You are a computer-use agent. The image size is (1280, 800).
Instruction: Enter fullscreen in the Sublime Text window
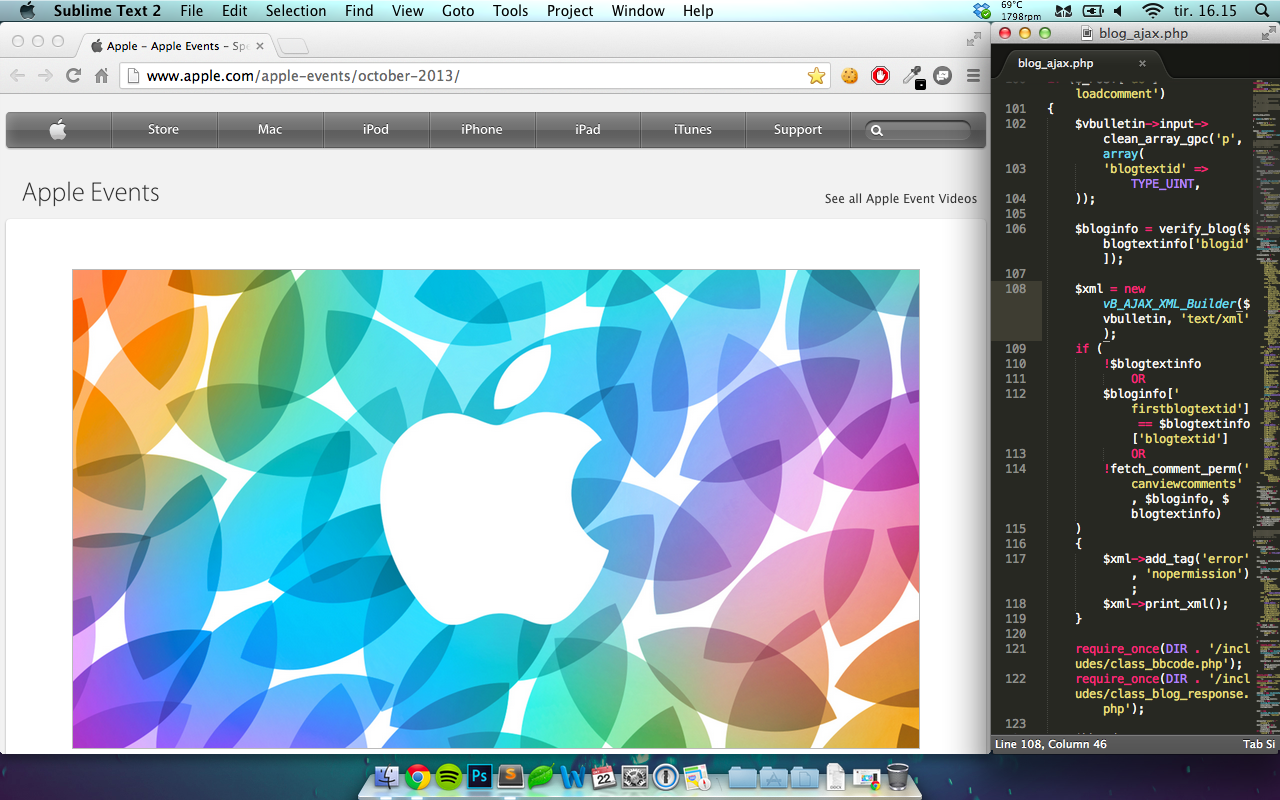point(1269,33)
